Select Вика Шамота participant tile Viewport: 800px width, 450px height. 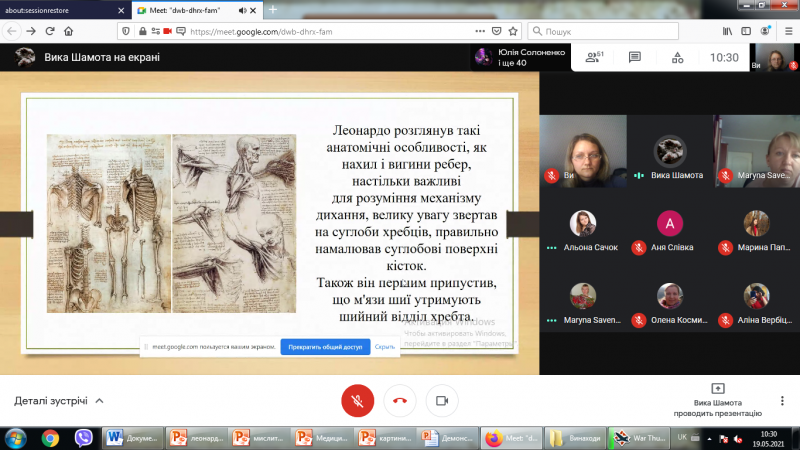(670, 151)
